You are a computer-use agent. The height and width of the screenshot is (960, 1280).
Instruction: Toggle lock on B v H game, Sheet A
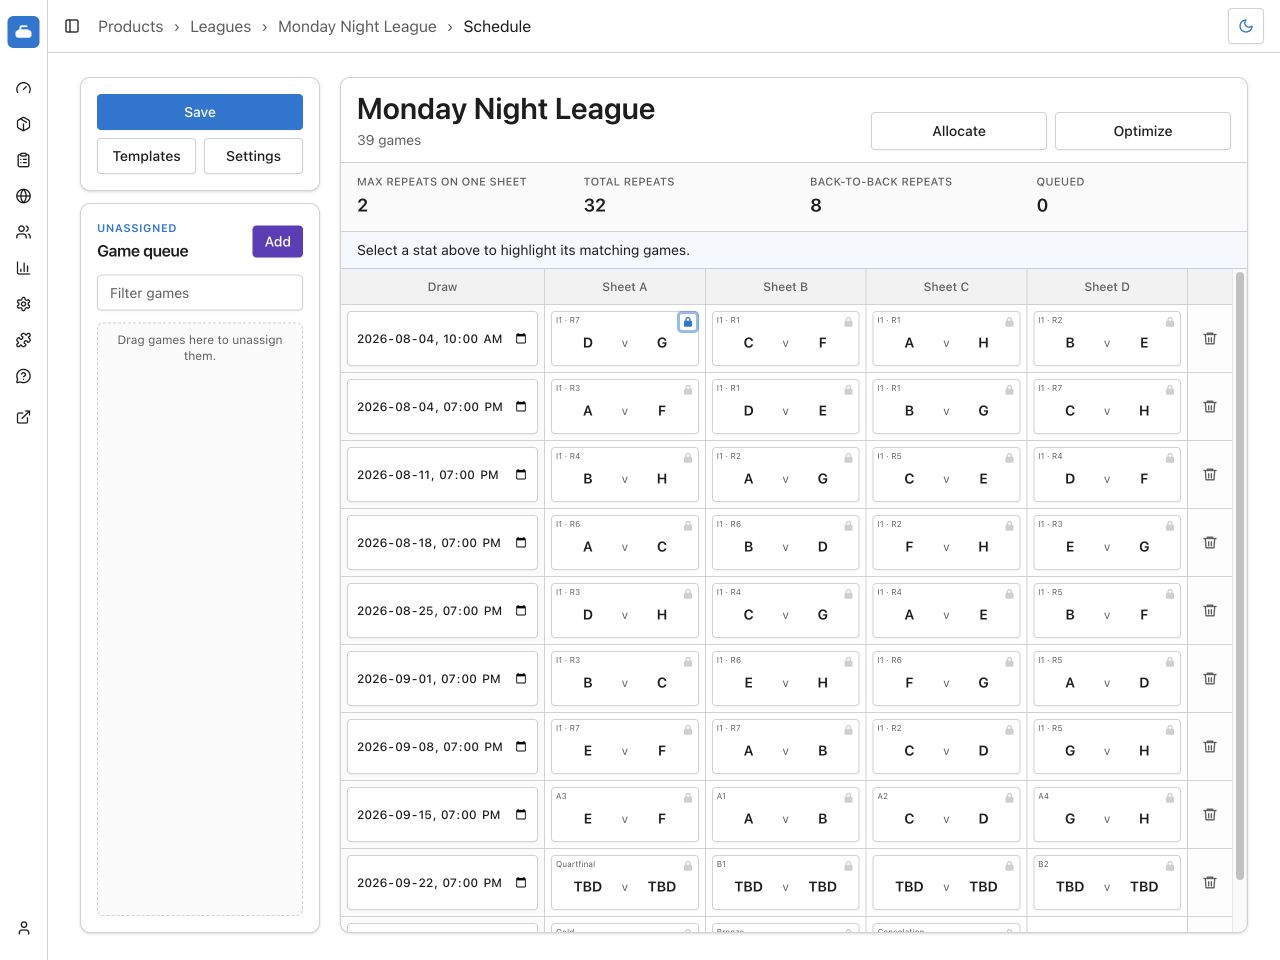688,458
